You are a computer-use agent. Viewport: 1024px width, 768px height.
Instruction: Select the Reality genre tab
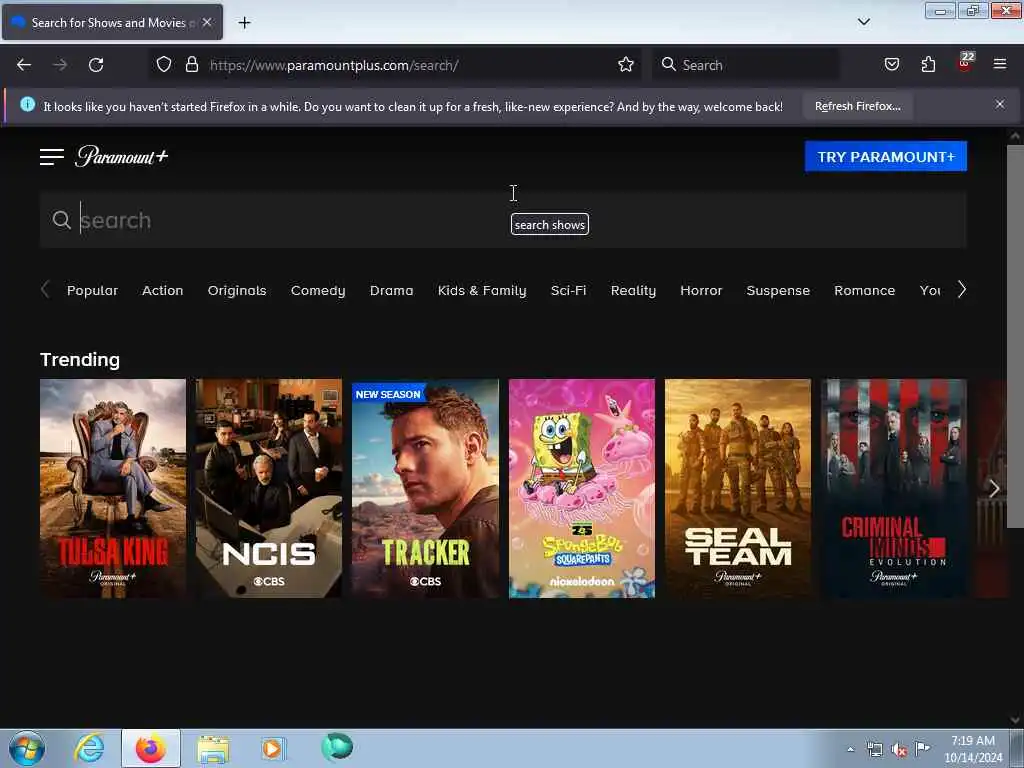coord(633,291)
